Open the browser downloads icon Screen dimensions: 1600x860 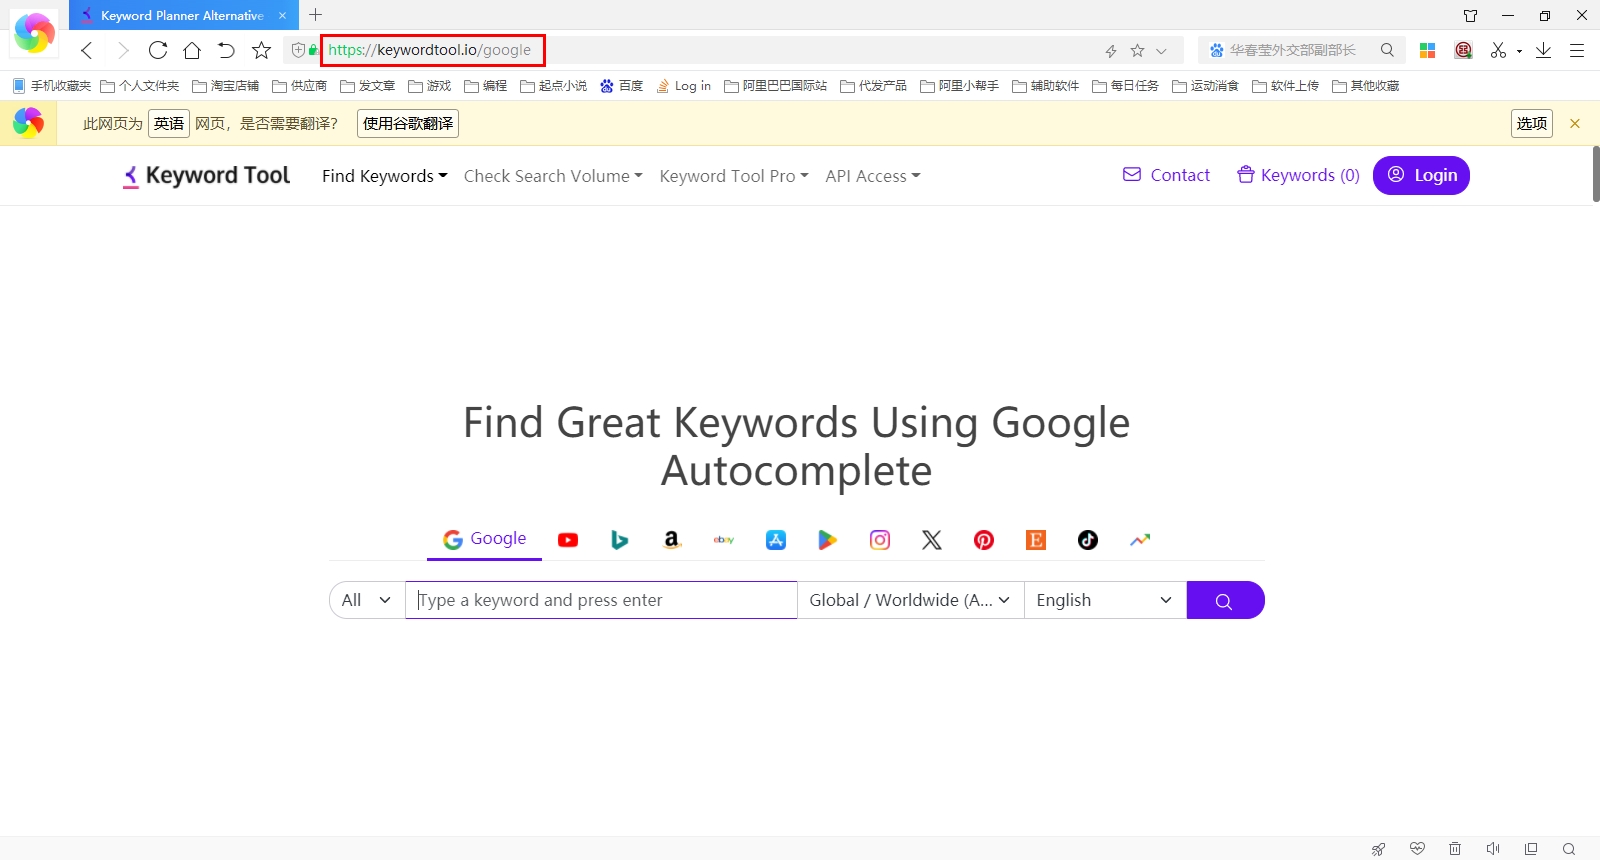tap(1543, 50)
